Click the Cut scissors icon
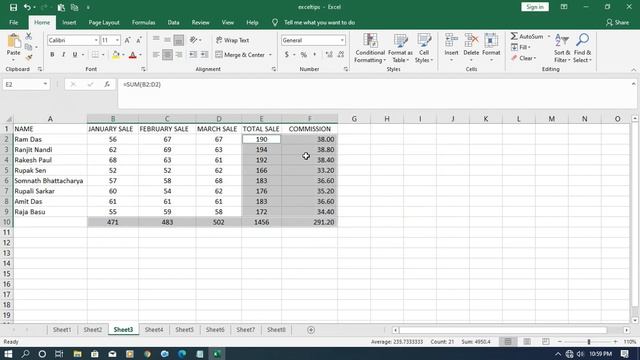 click(29, 37)
